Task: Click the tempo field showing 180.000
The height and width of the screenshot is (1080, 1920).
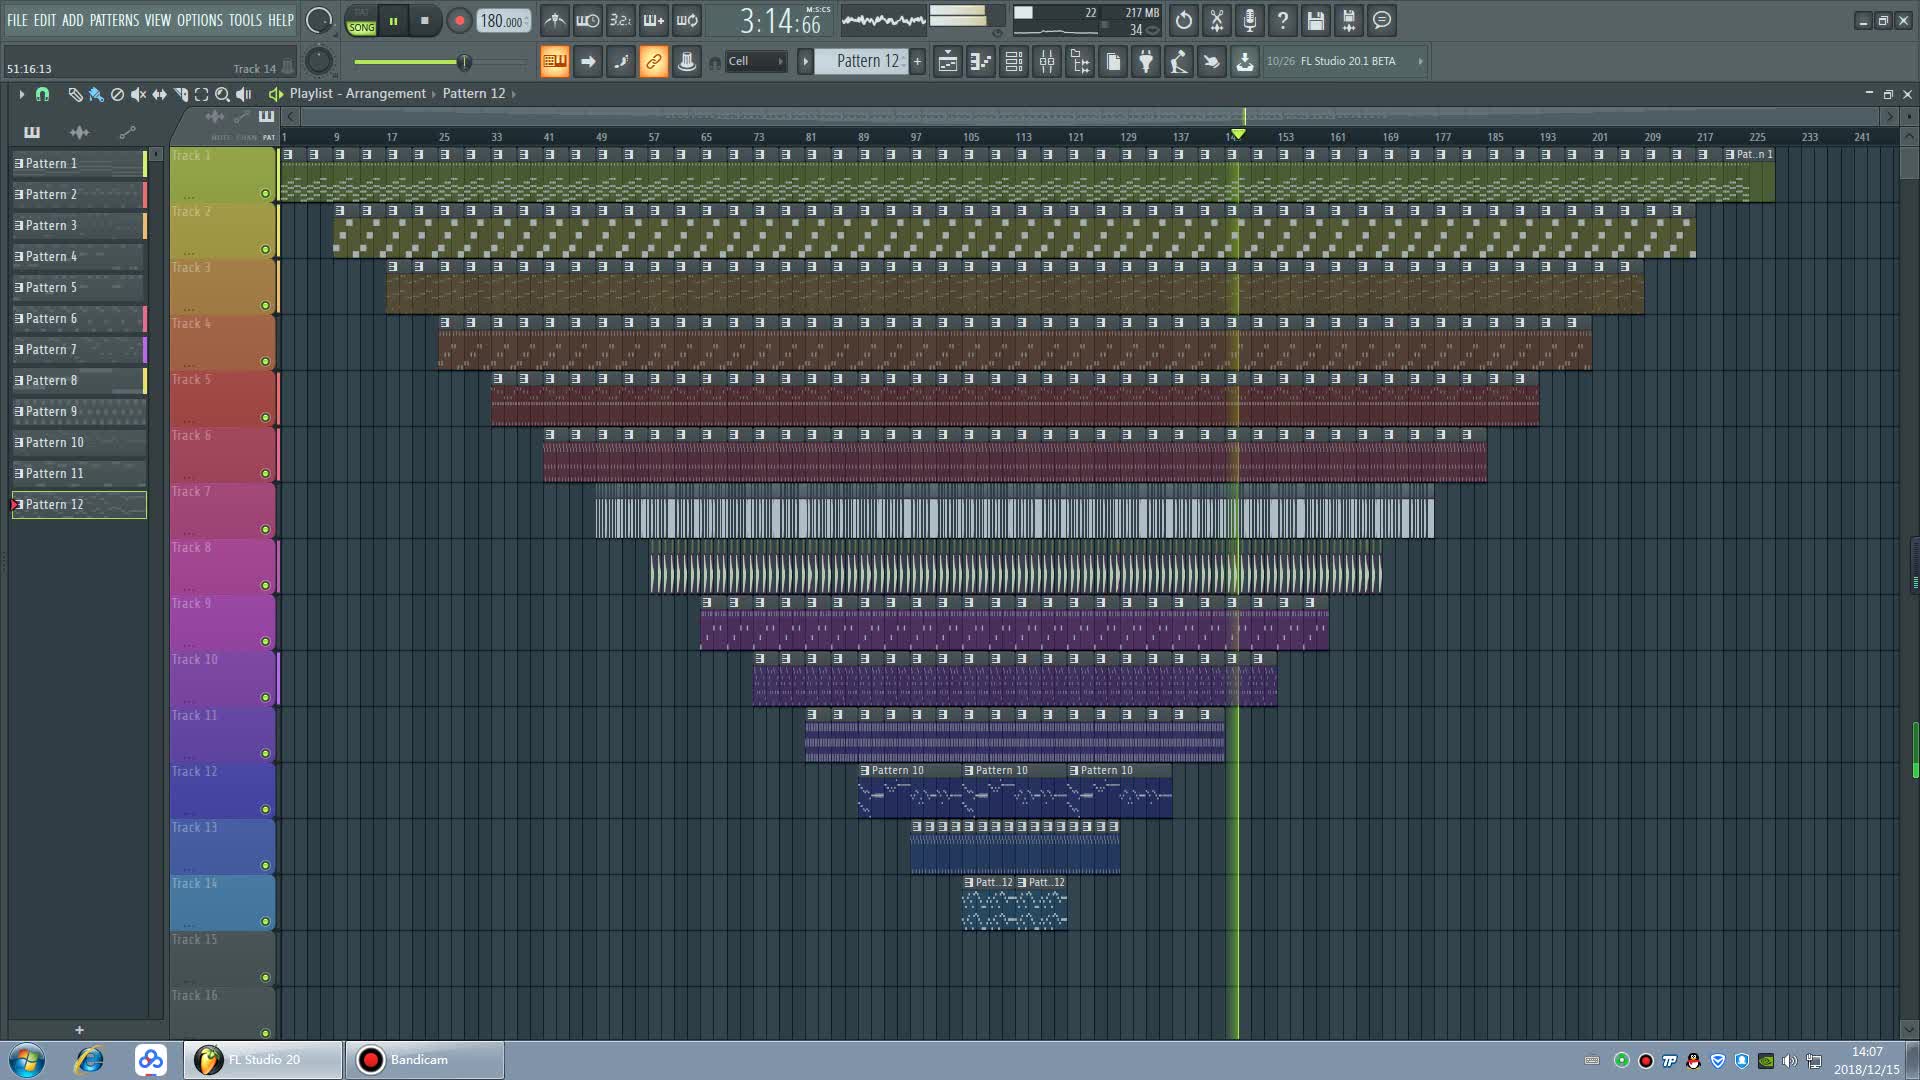Action: point(503,21)
